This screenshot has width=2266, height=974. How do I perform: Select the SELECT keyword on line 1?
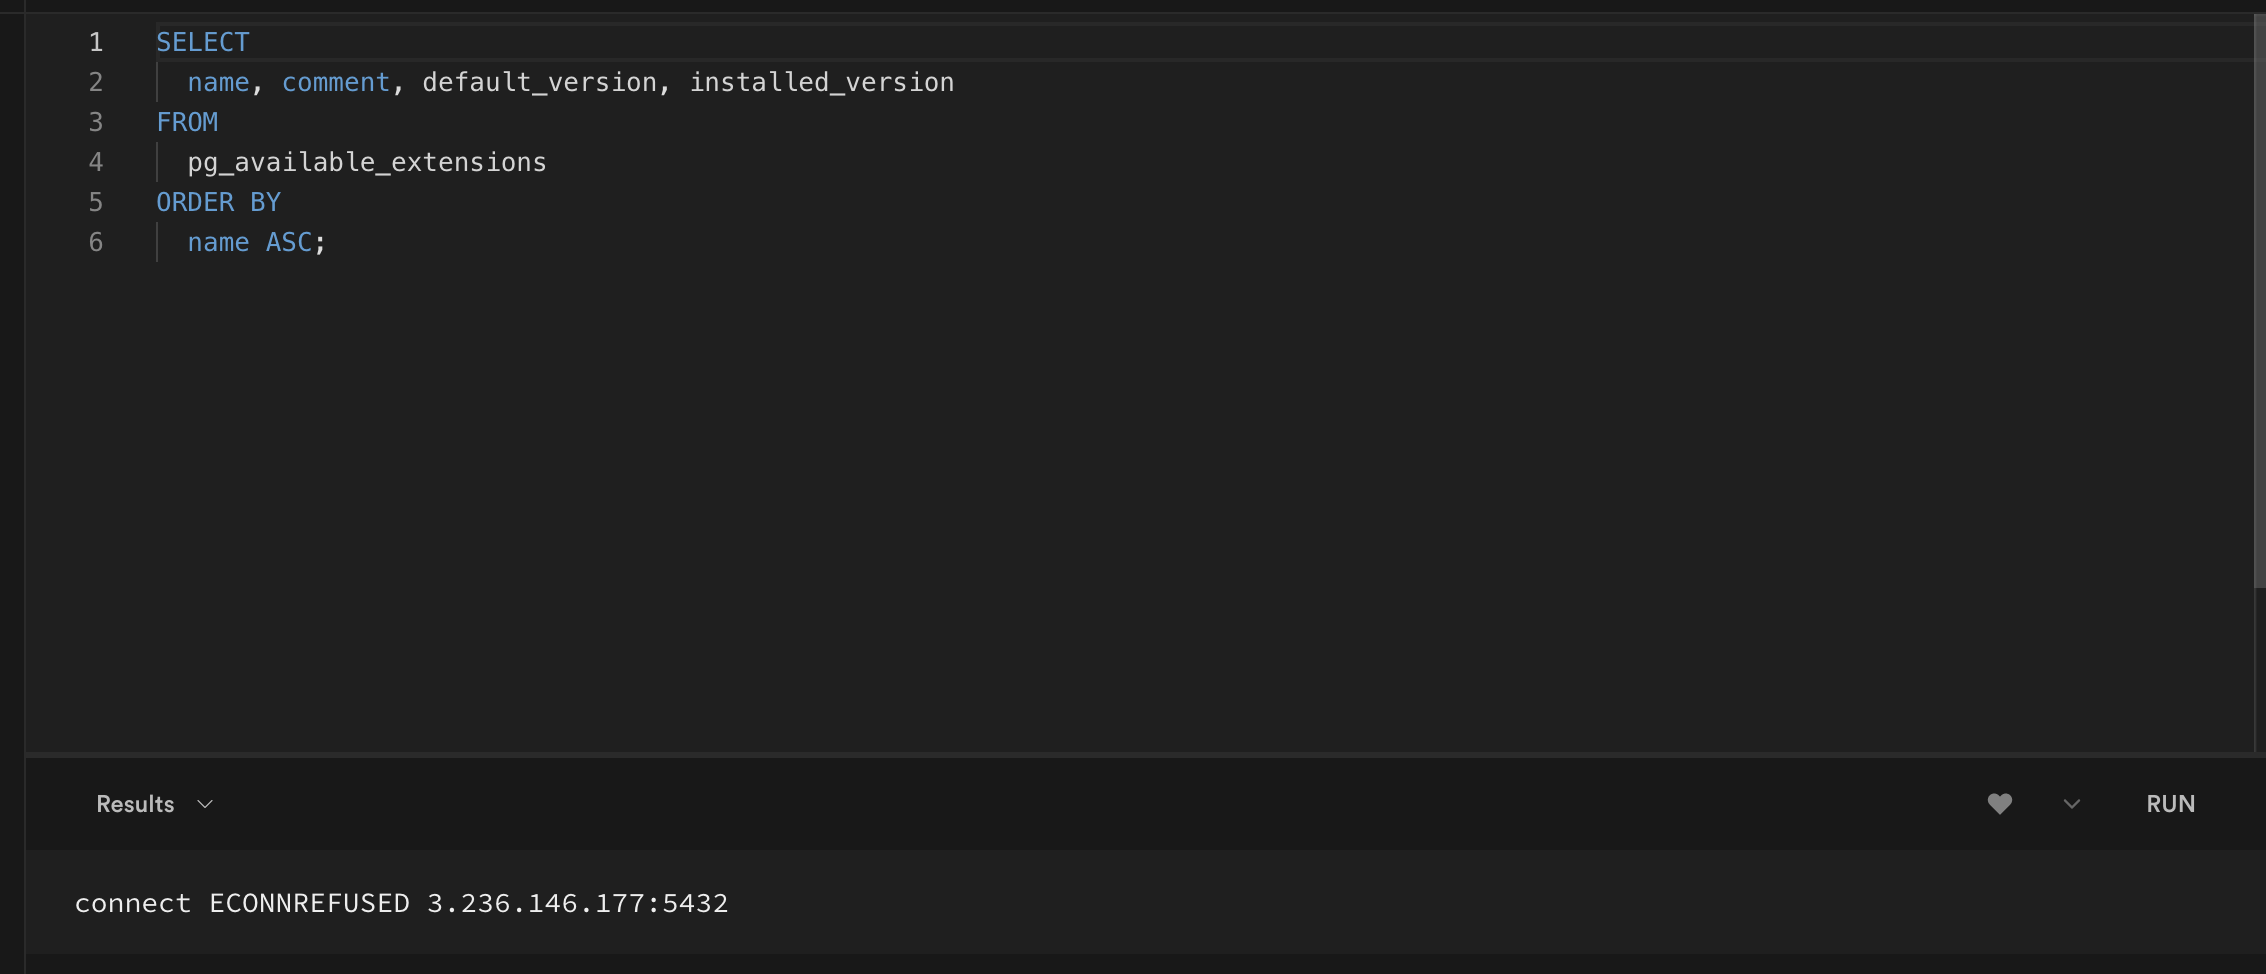coord(202,42)
